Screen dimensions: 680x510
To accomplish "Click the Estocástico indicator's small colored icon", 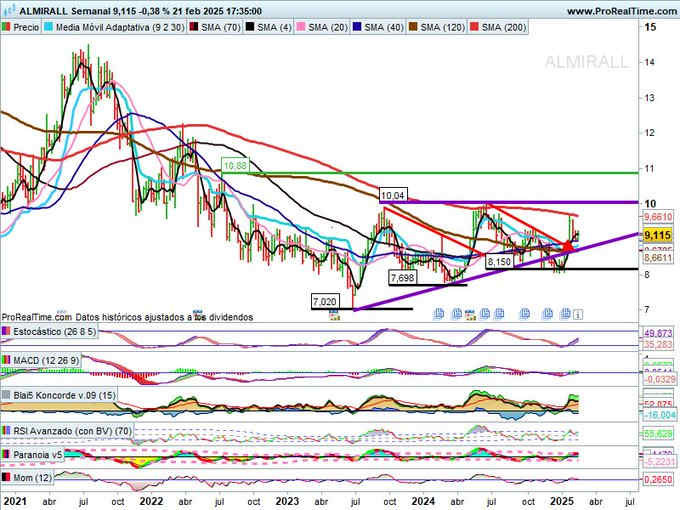I will (6, 331).
